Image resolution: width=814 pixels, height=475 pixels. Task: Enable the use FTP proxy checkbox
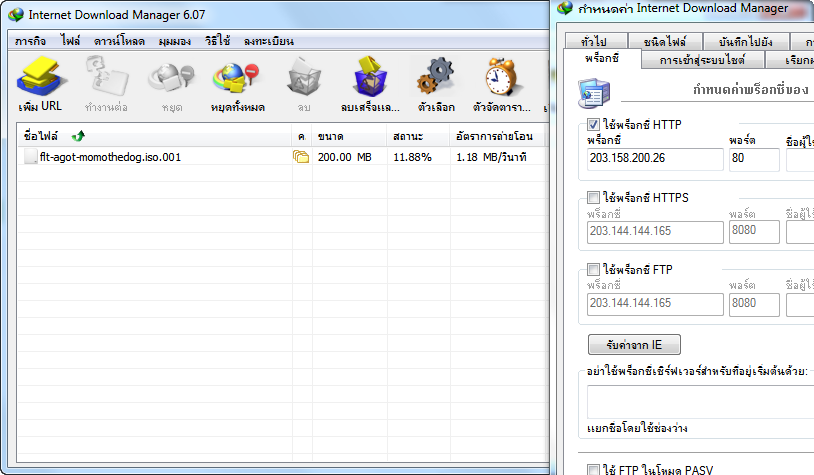[593, 269]
